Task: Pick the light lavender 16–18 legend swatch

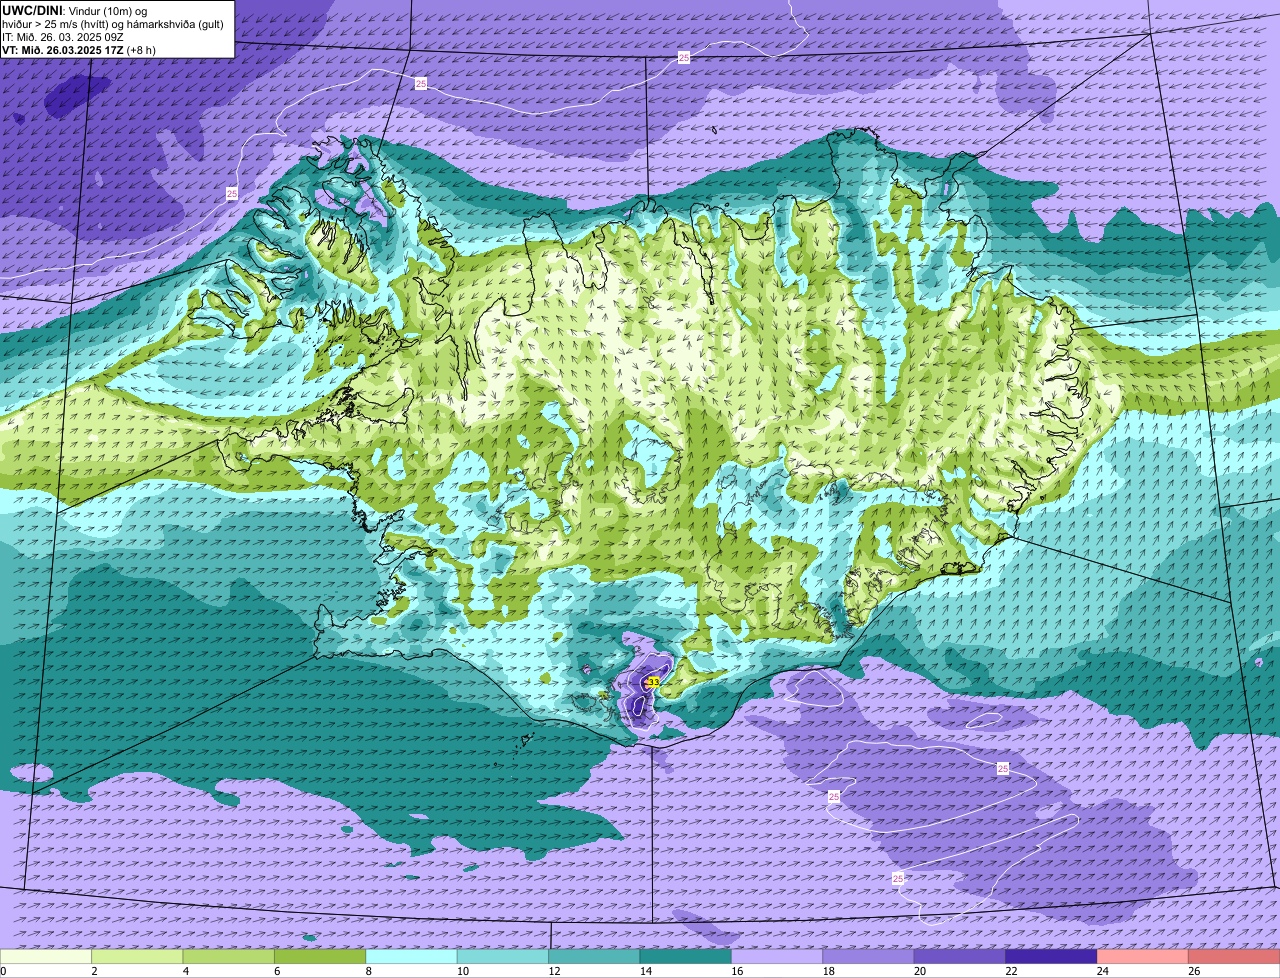Action: click(x=777, y=956)
